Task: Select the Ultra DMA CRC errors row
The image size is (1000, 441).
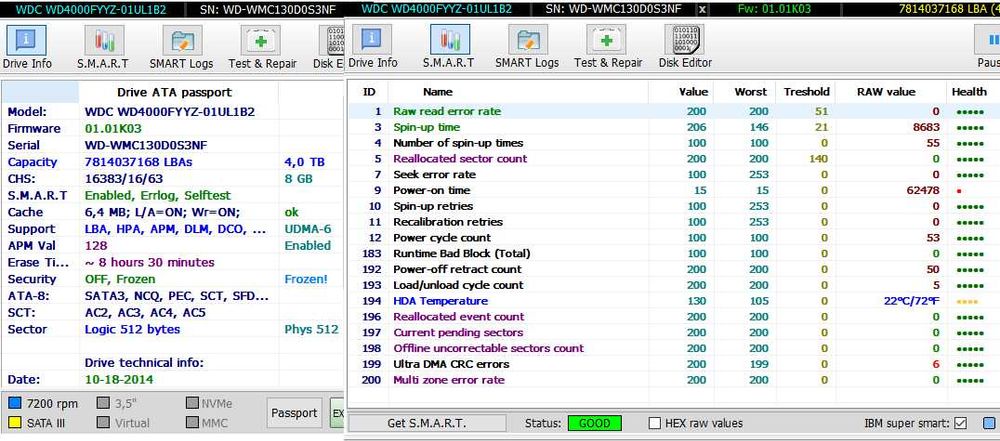Action: (x=673, y=364)
